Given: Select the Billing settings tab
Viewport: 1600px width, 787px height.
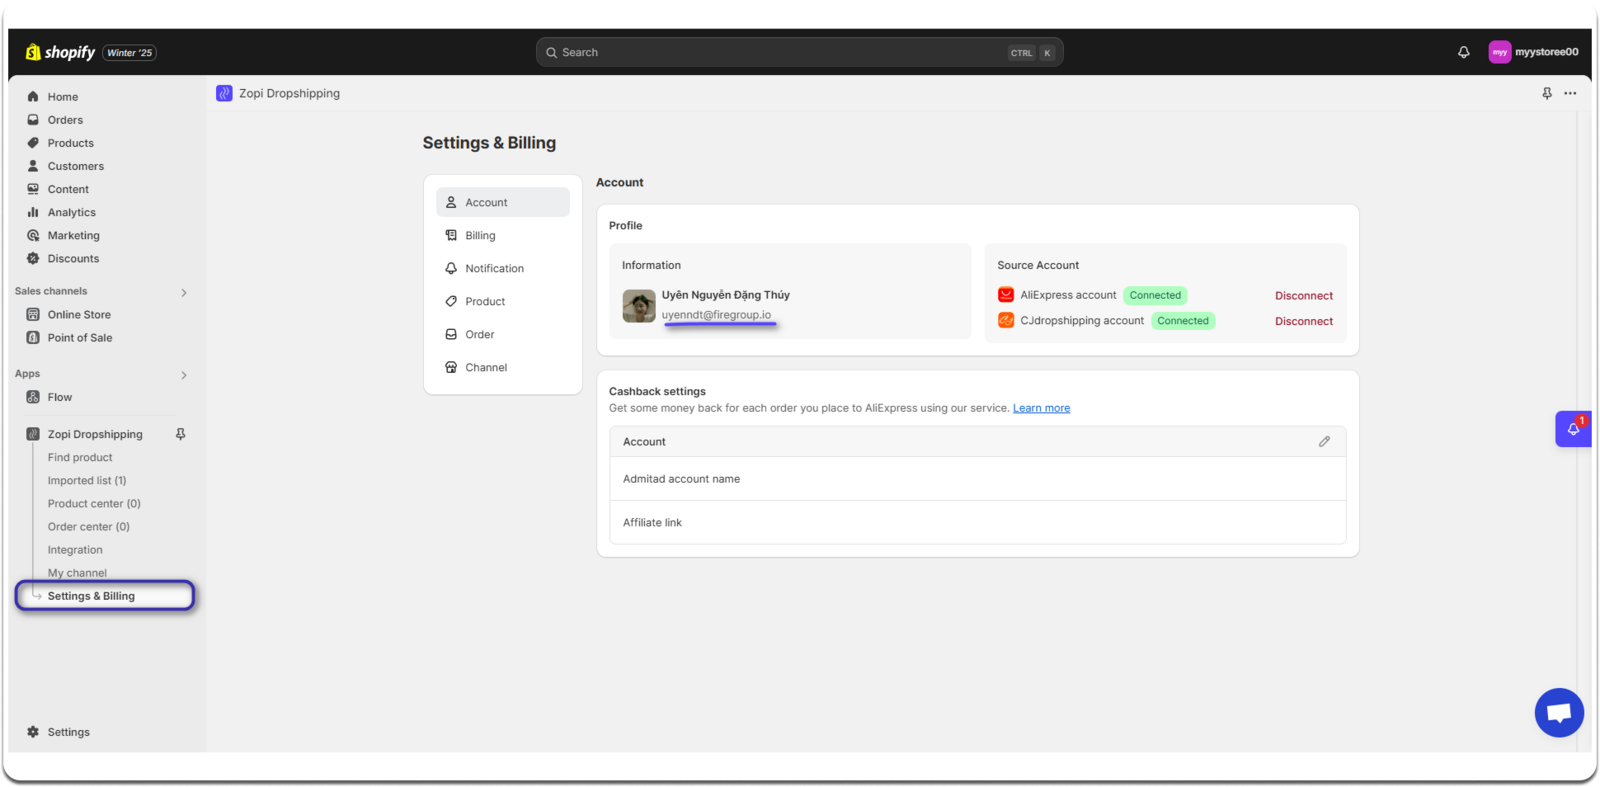Looking at the screenshot, I should click(x=503, y=235).
